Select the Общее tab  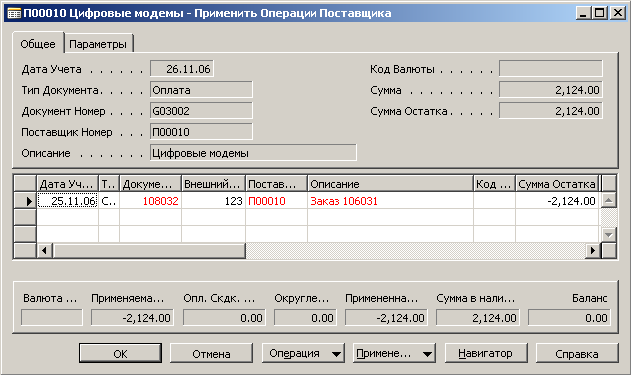38,43
